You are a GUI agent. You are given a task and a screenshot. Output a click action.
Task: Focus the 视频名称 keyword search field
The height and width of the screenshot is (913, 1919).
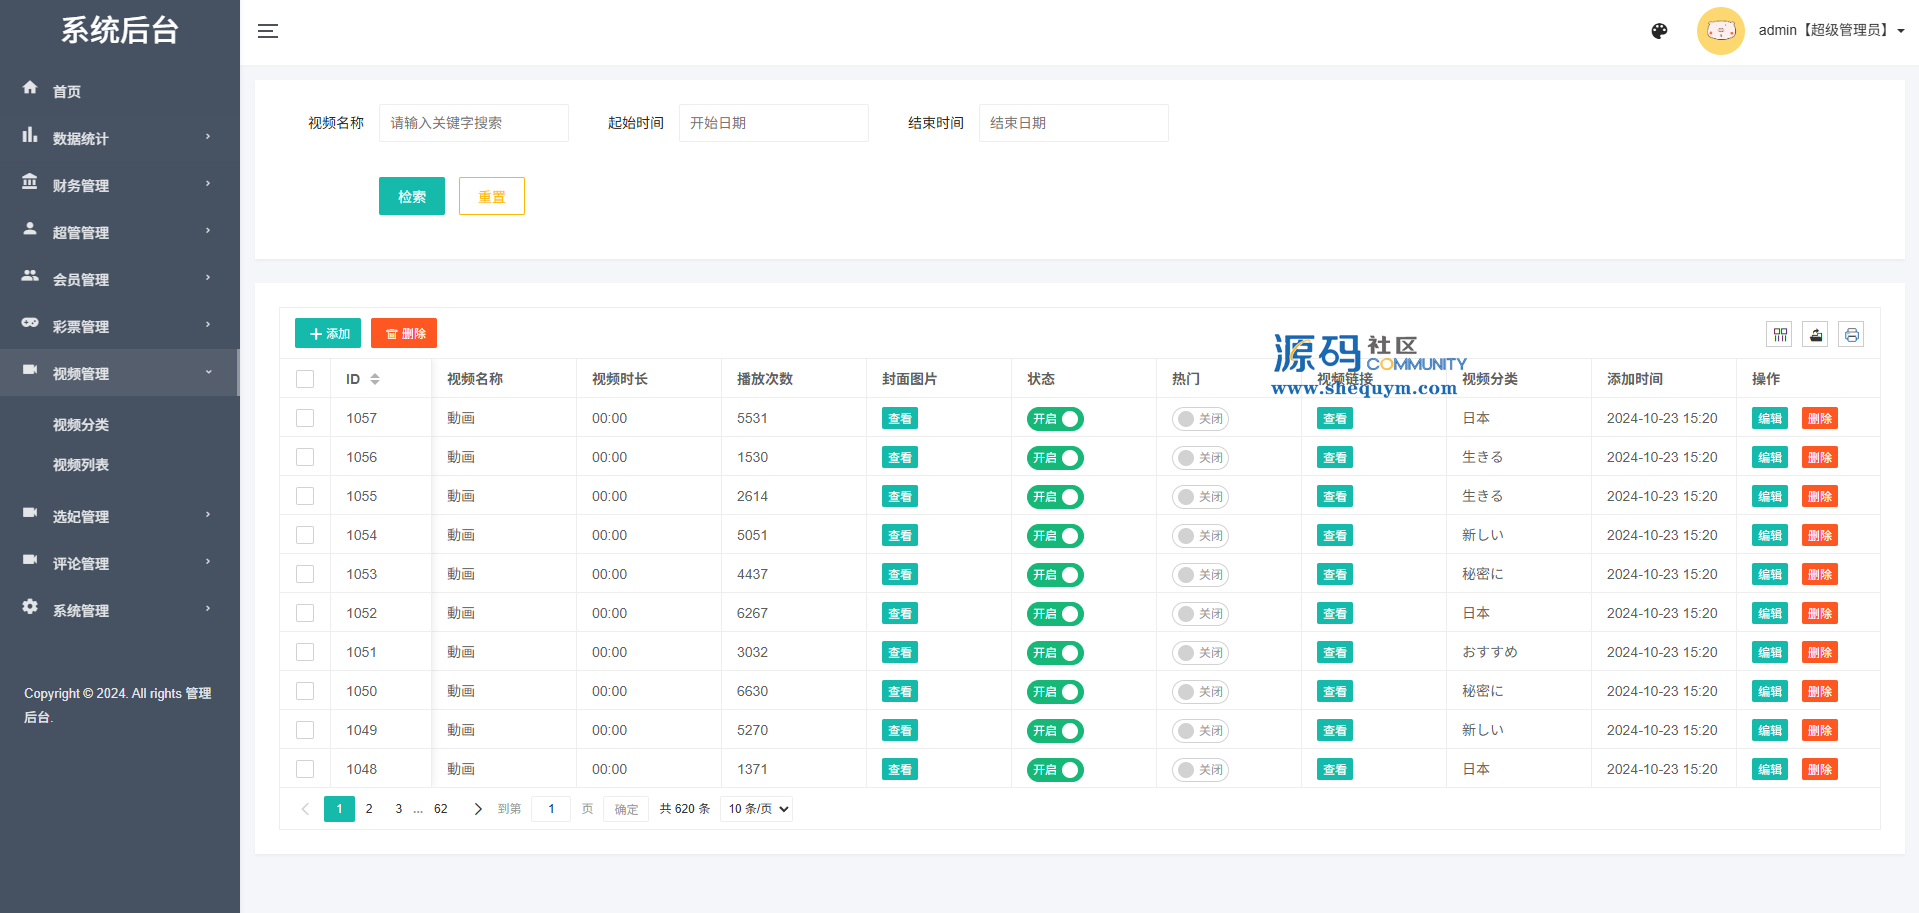(473, 123)
